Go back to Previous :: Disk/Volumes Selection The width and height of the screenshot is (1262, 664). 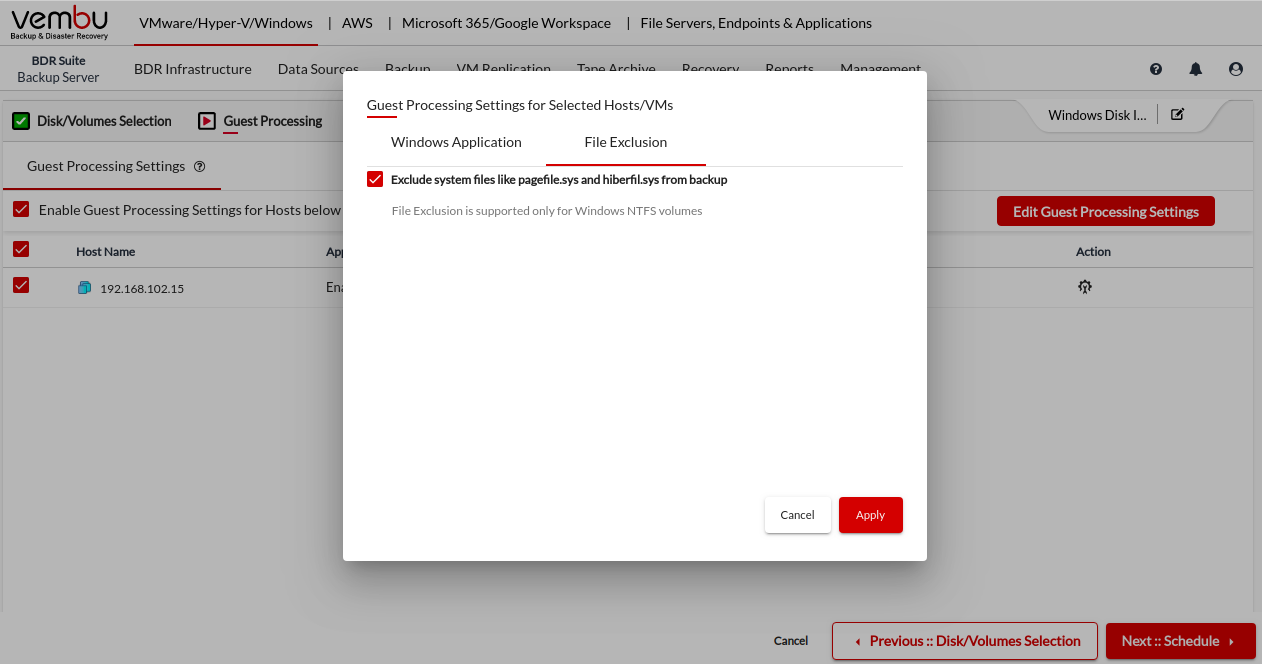[x=964, y=641]
